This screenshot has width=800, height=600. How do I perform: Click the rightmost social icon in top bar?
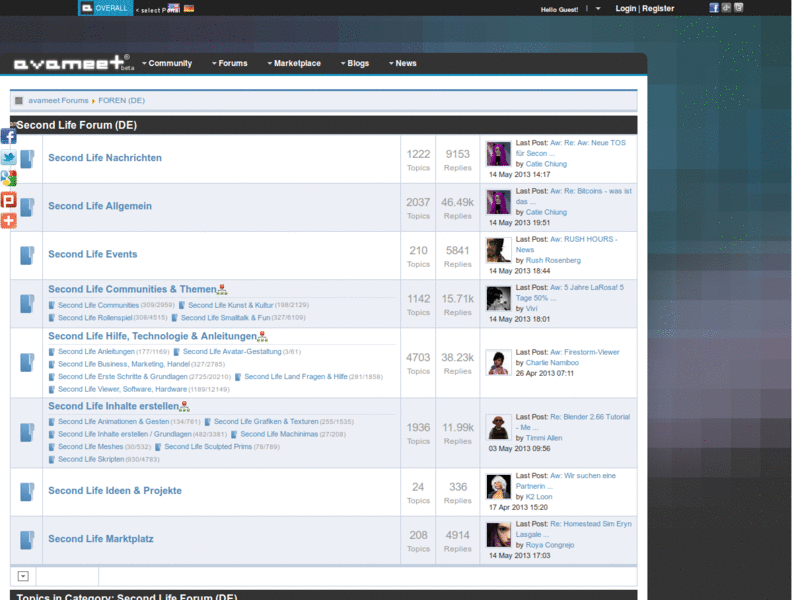(x=738, y=8)
